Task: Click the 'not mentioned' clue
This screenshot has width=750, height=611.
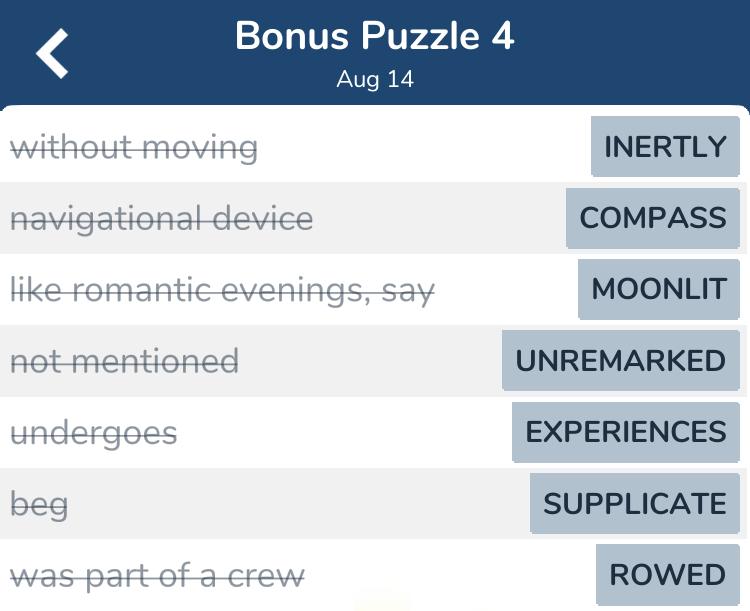Action: (124, 361)
